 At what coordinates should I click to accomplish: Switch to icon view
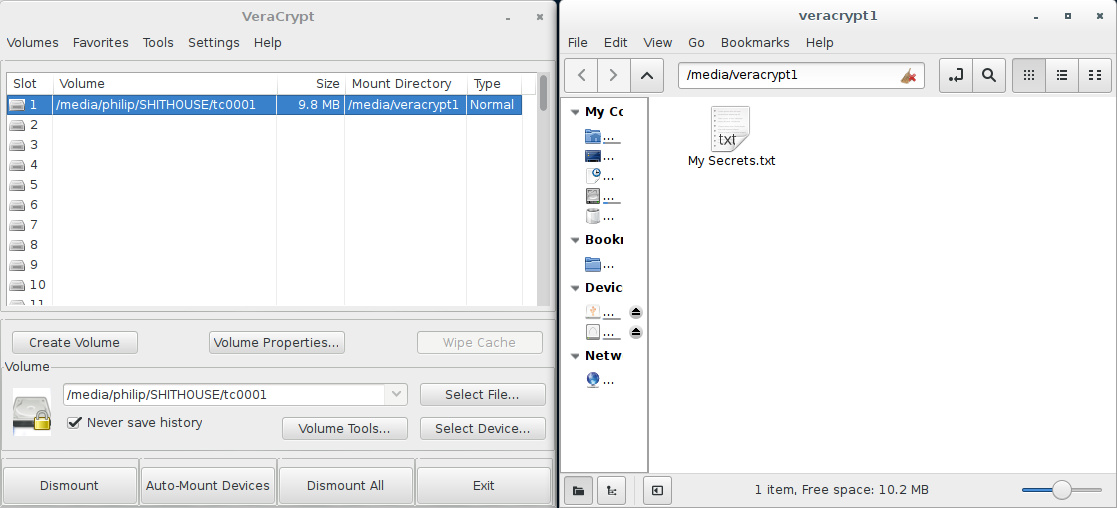(x=1029, y=75)
